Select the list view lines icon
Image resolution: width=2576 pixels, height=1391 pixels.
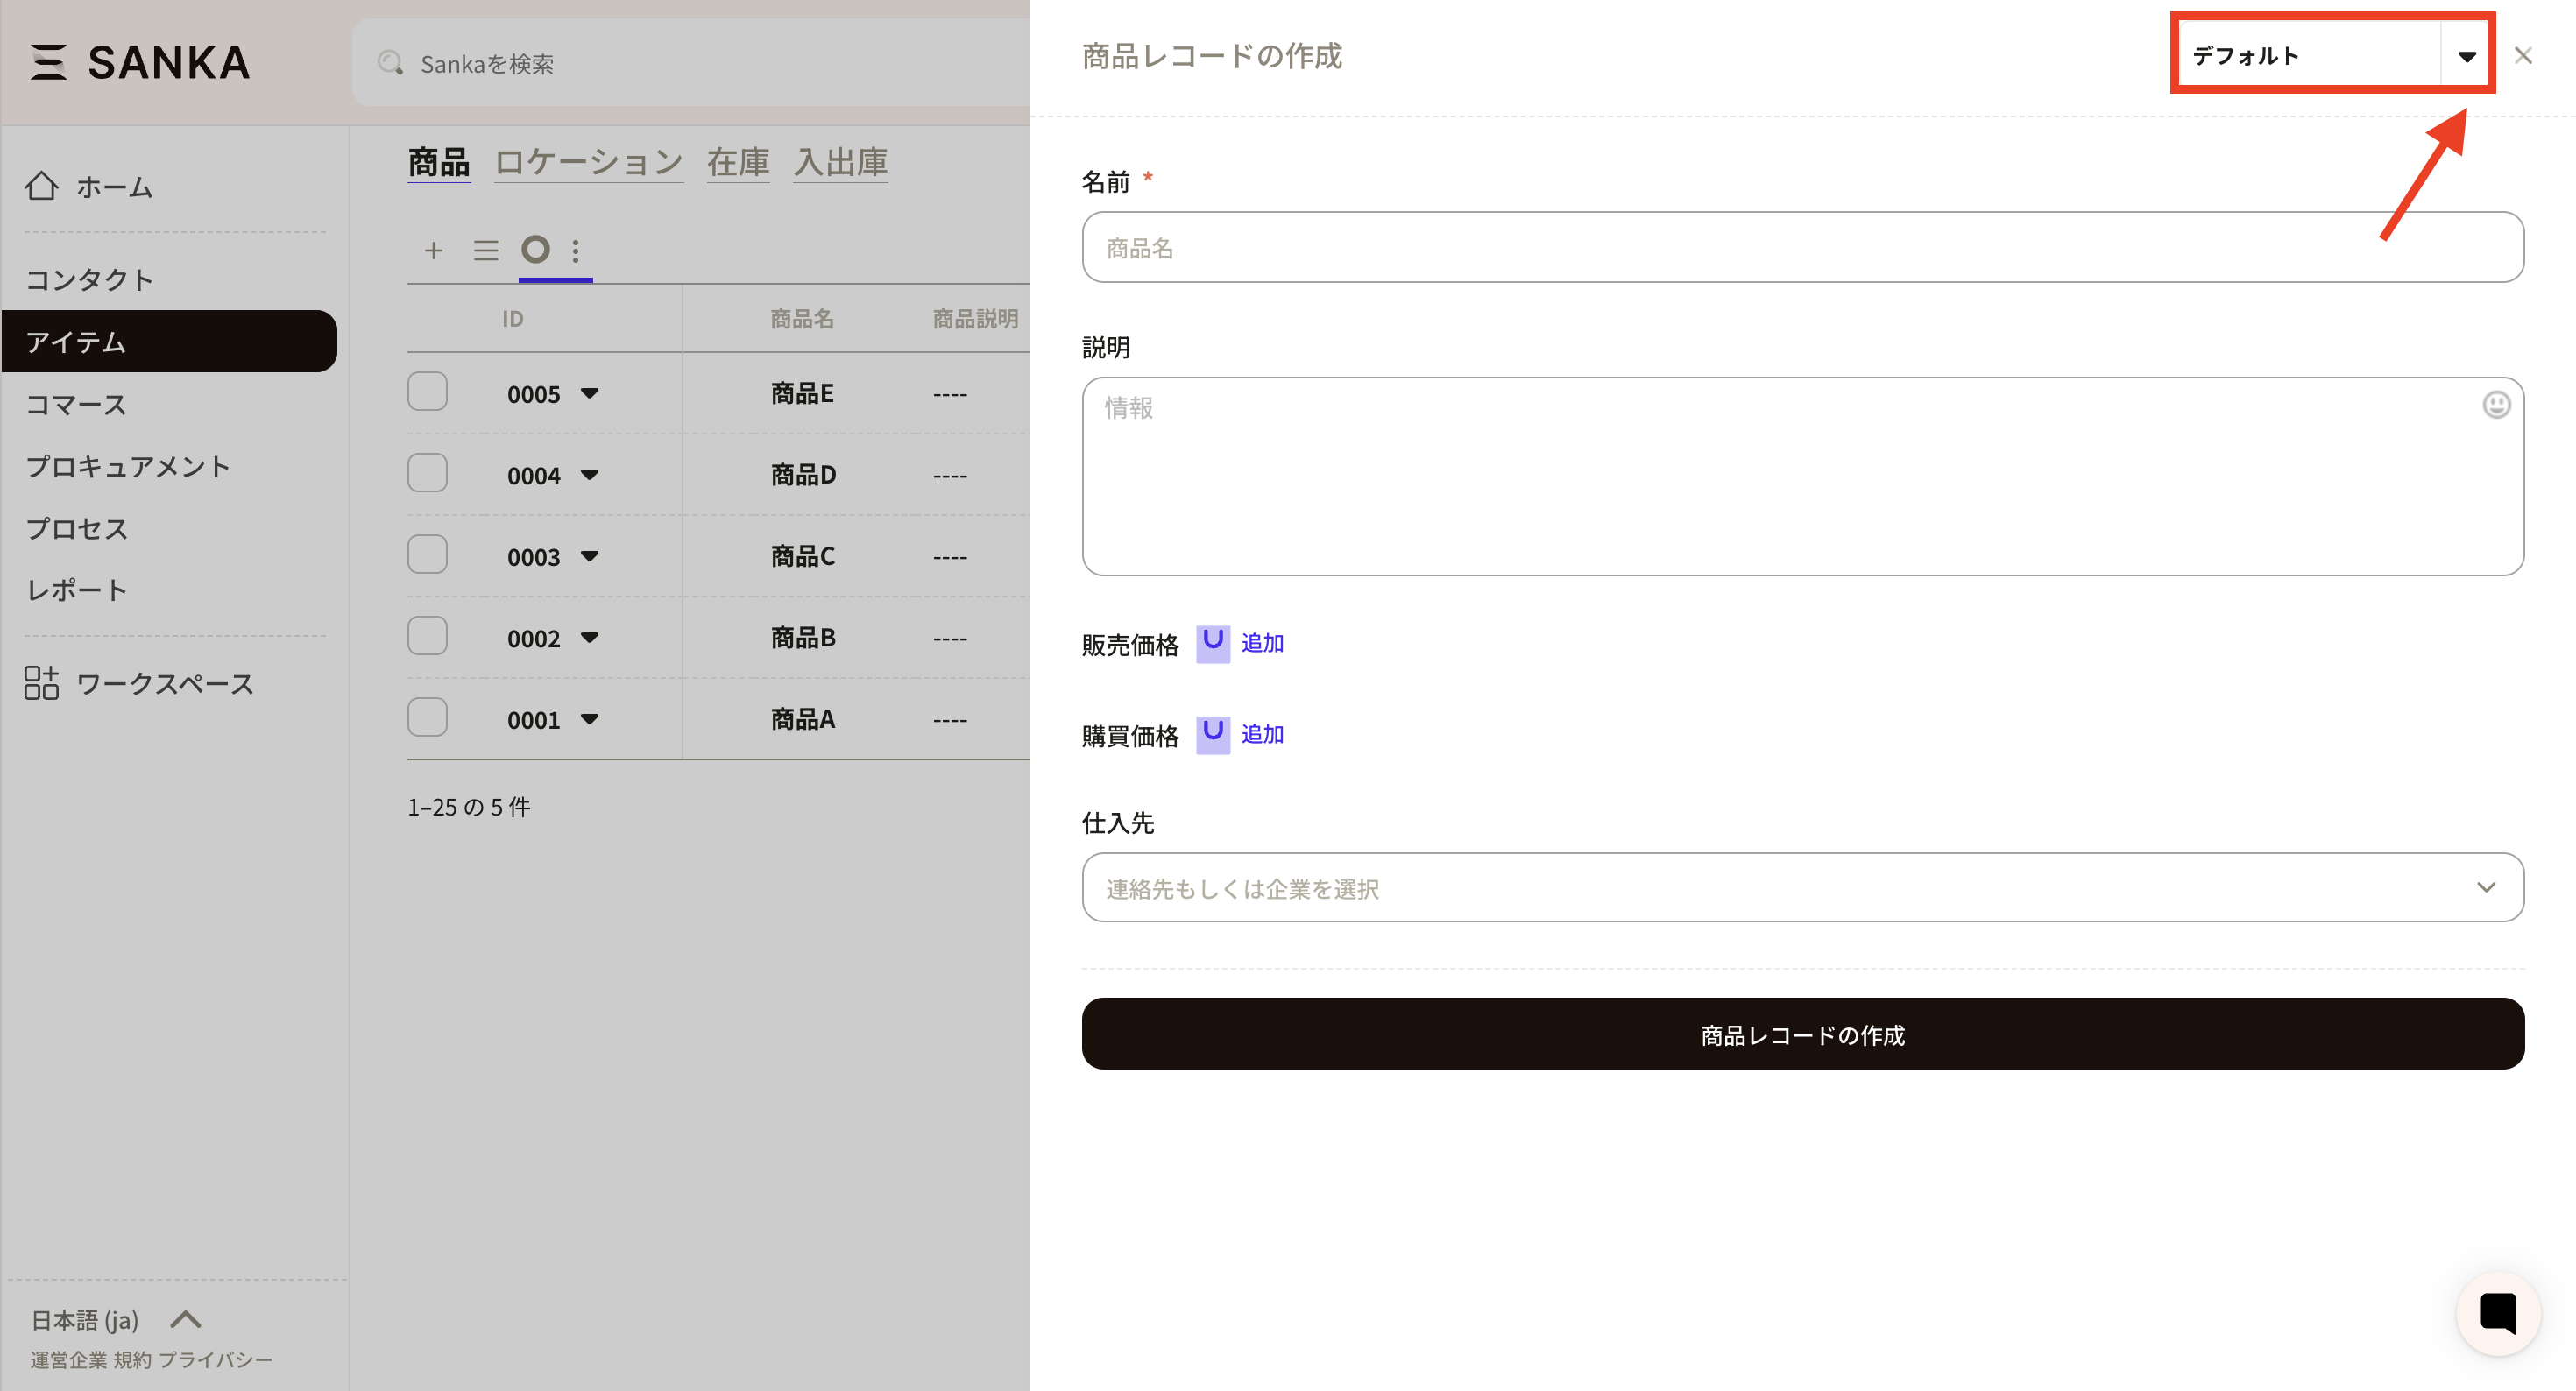[486, 250]
